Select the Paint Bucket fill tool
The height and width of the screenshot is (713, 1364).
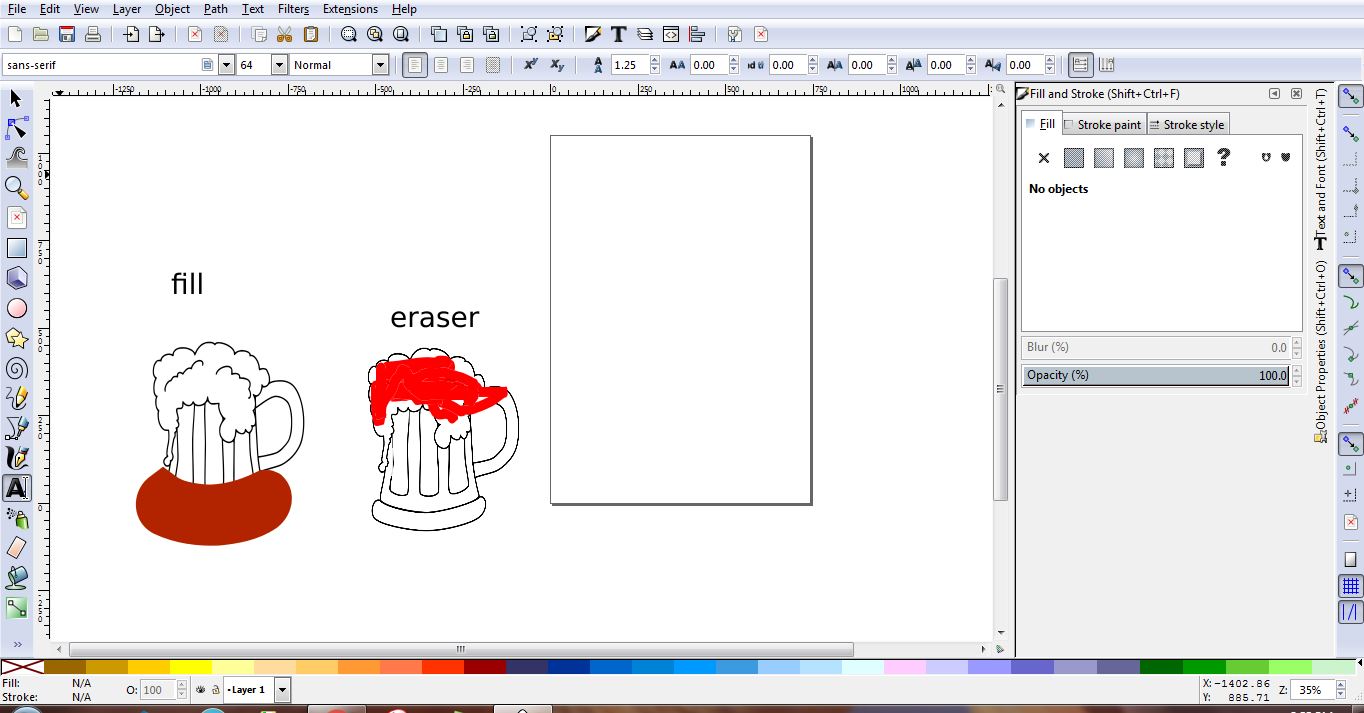(16, 577)
